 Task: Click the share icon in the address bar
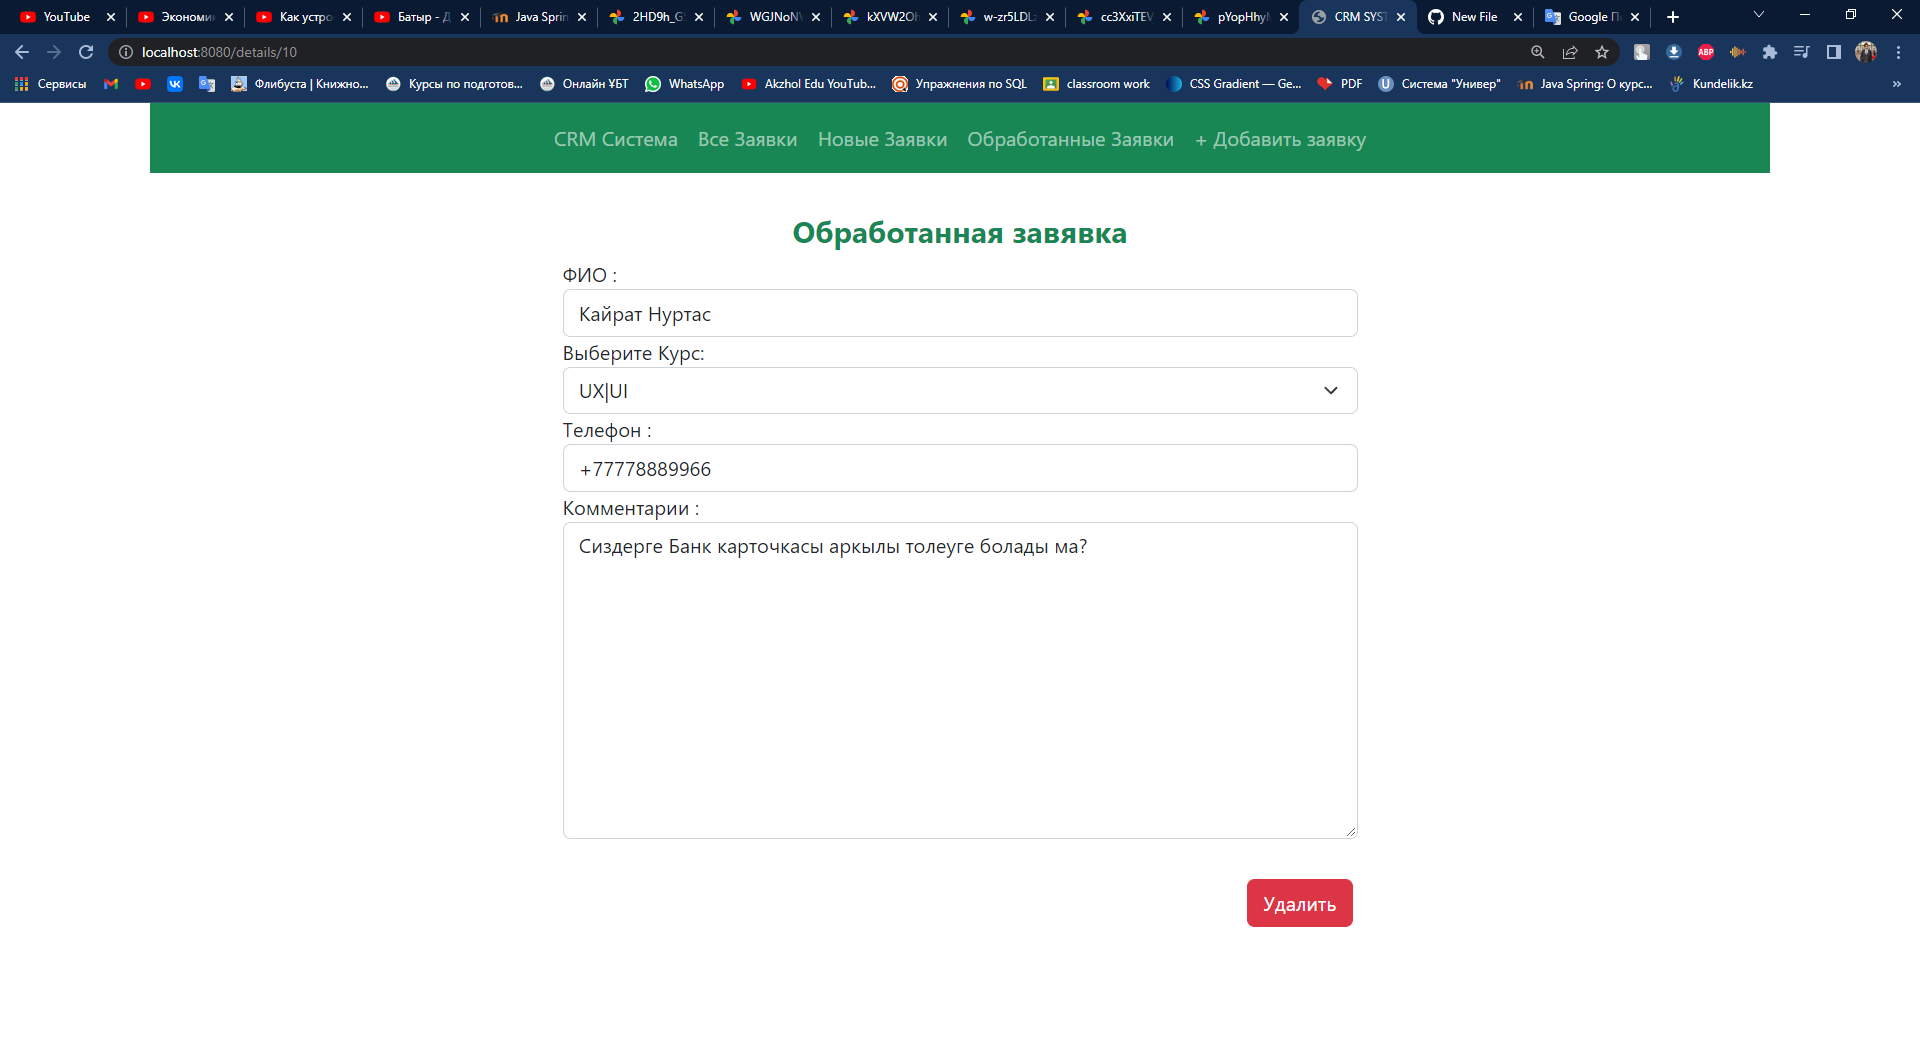(x=1570, y=52)
